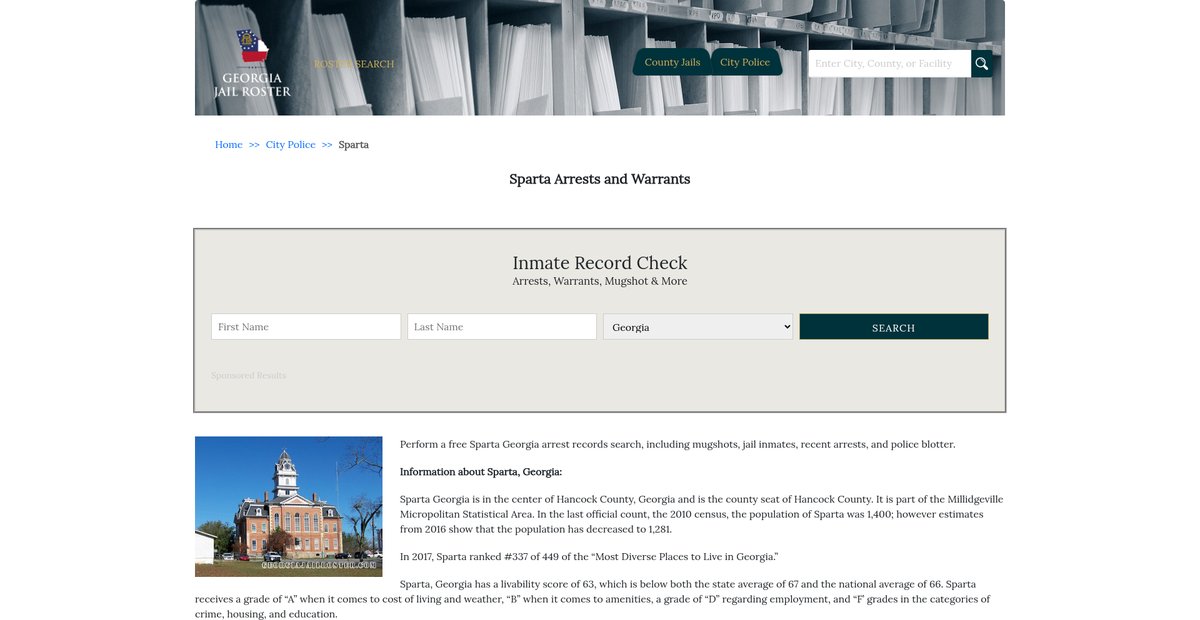Go to Home via the breadcrumb
The width and height of the screenshot is (1200, 620).
(x=229, y=145)
